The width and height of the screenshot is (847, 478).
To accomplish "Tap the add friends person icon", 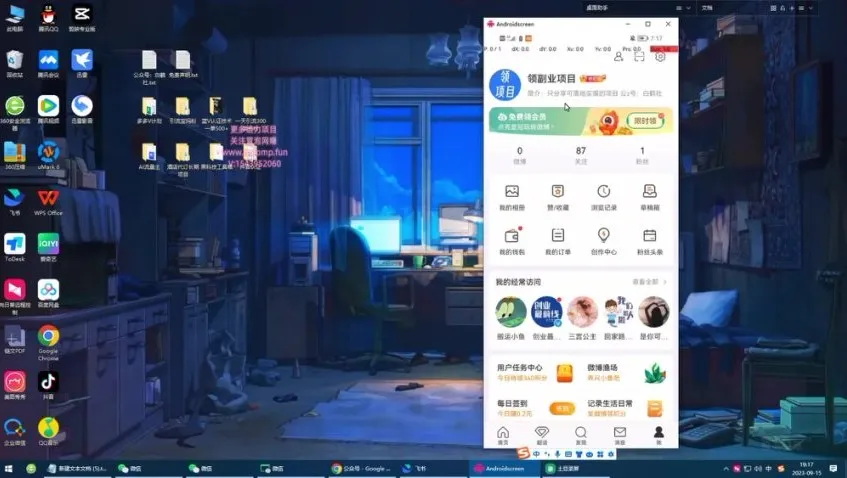I will tap(618, 57).
